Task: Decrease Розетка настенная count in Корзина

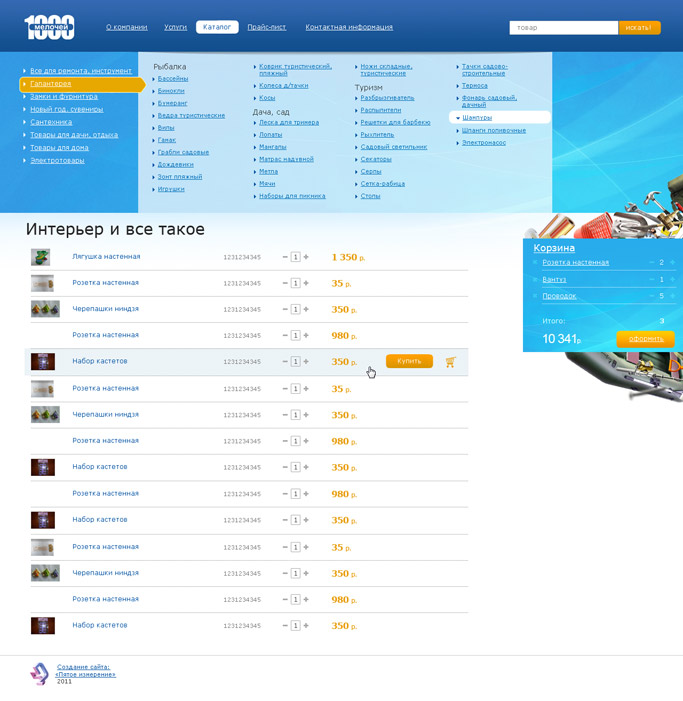Action: [x=652, y=262]
